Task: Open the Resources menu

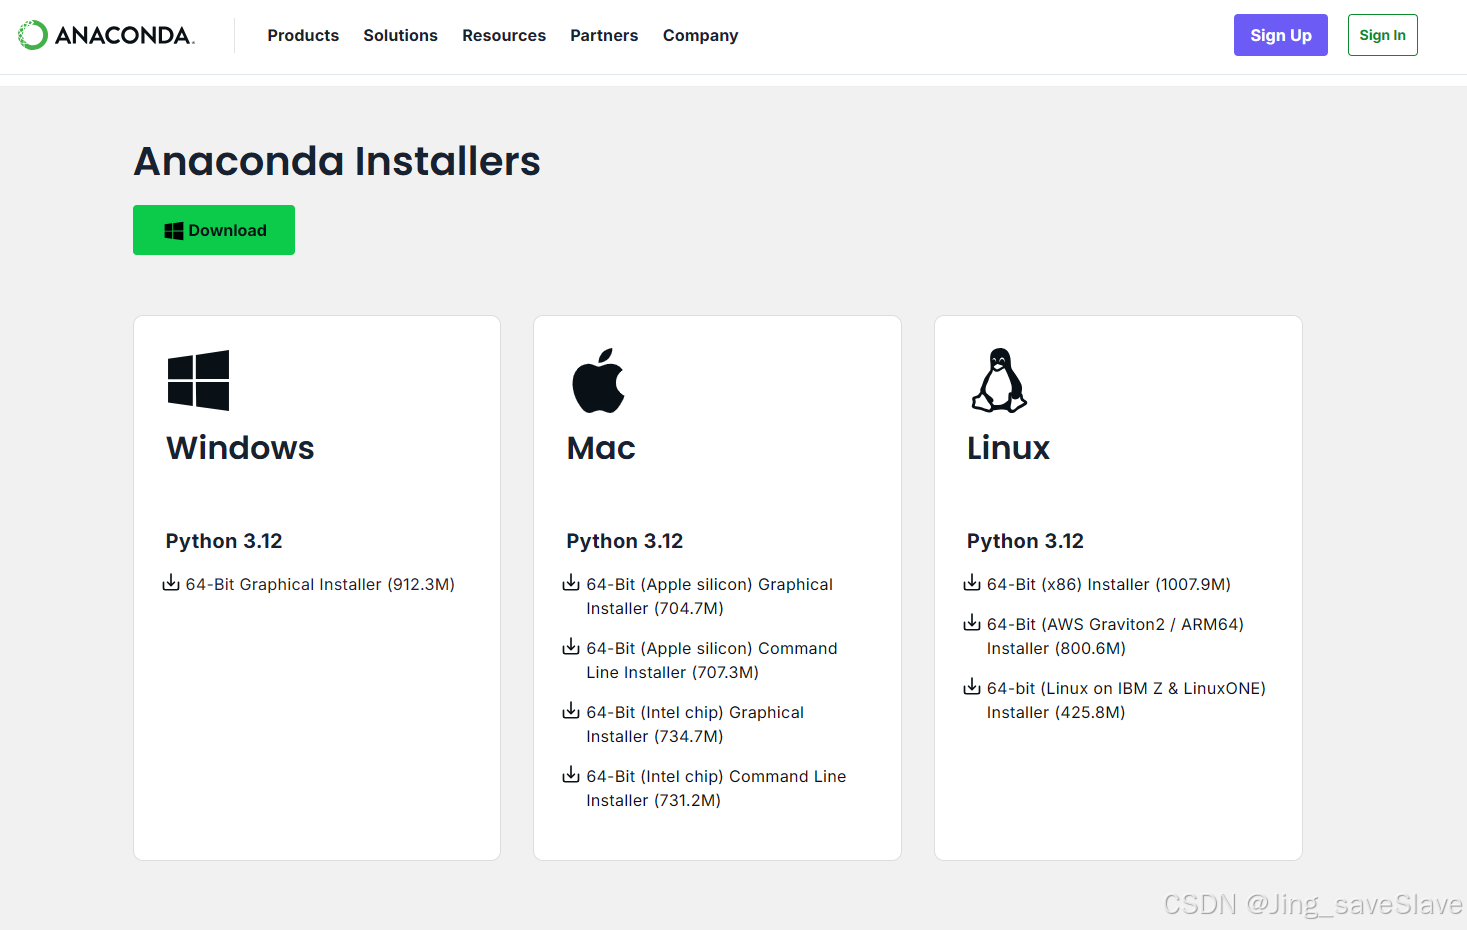Action: [504, 35]
